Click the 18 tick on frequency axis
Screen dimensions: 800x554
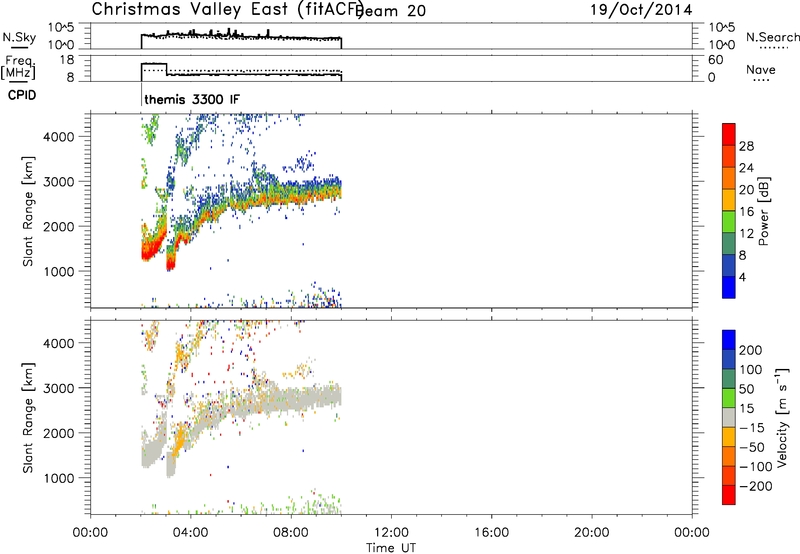(68, 60)
